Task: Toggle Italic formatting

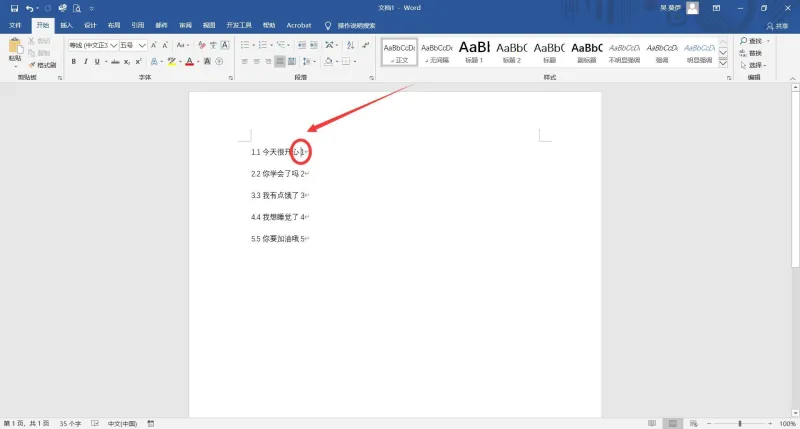Action: 85,62
